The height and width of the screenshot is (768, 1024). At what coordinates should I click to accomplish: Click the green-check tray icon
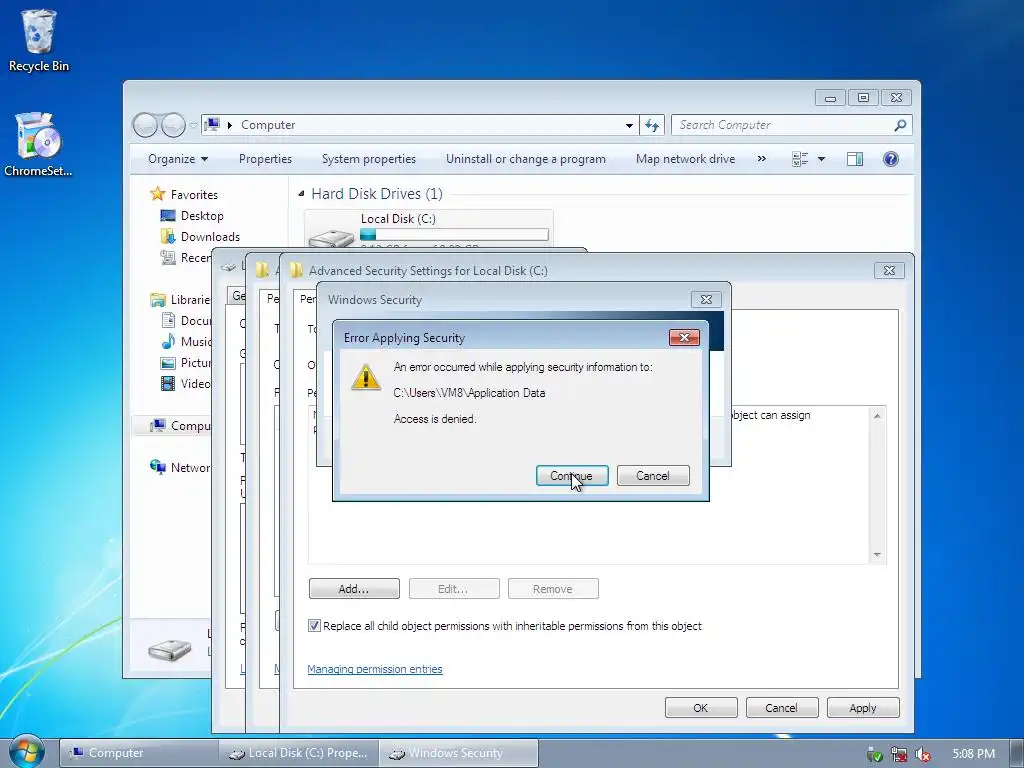(x=874, y=754)
